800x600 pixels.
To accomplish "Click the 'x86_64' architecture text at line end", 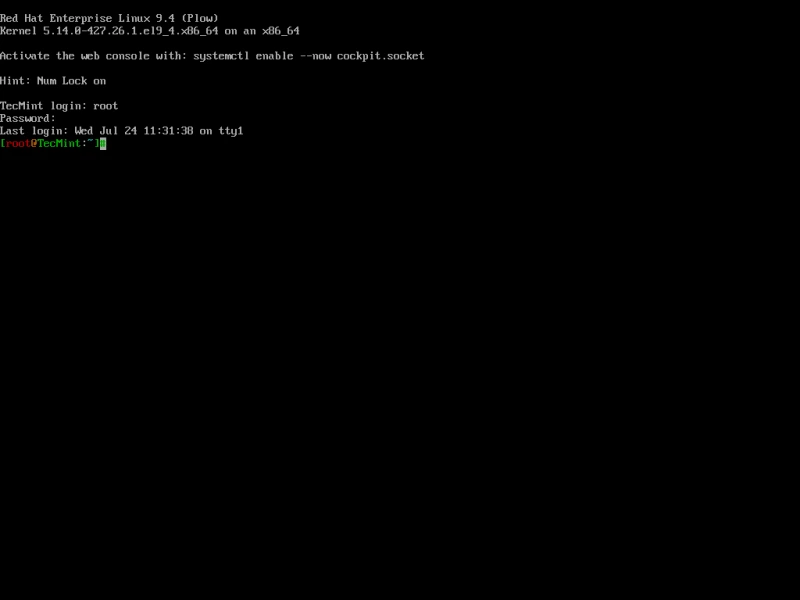I will pyautogui.click(x=281, y=31).
